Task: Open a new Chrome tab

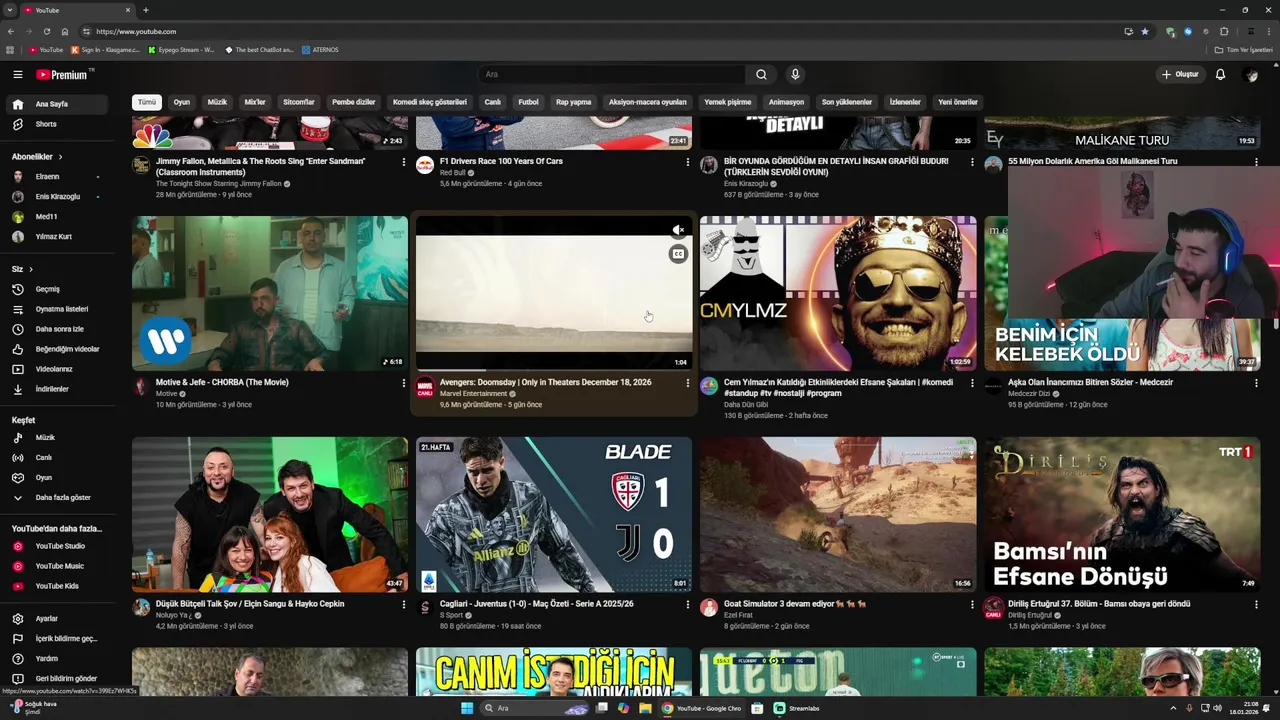Action: coord(146,10)
